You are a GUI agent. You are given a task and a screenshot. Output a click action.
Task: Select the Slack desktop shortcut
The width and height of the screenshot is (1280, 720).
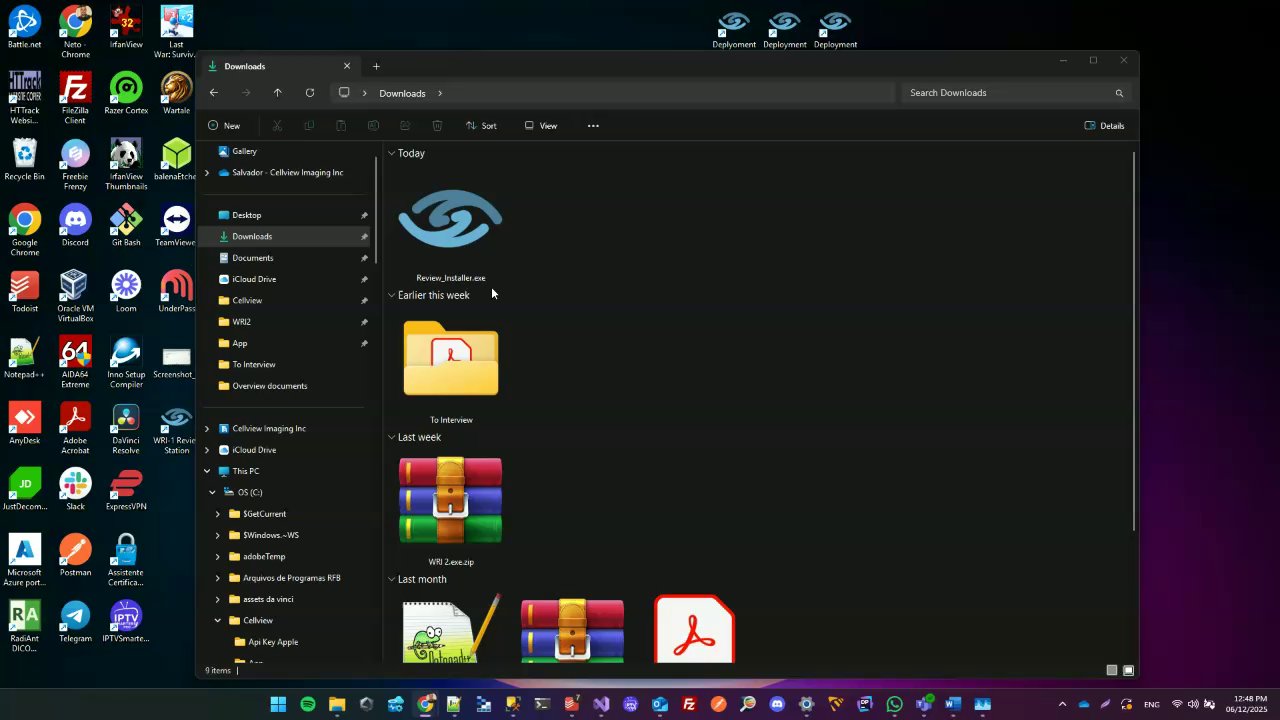pos(75,490)
